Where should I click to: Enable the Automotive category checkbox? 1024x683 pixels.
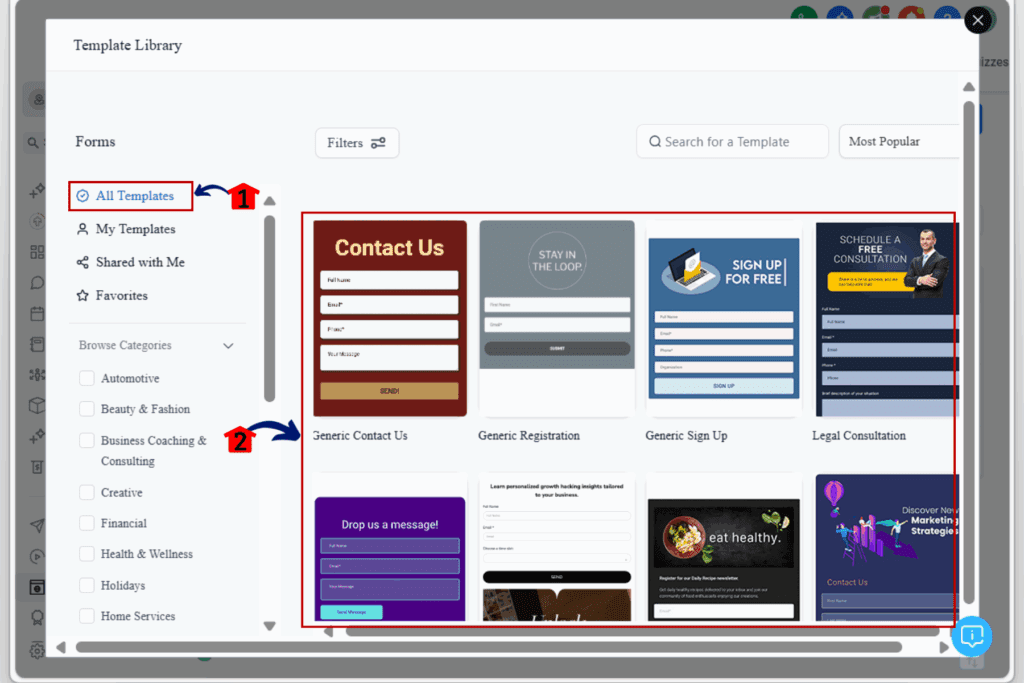pos(87,378)
